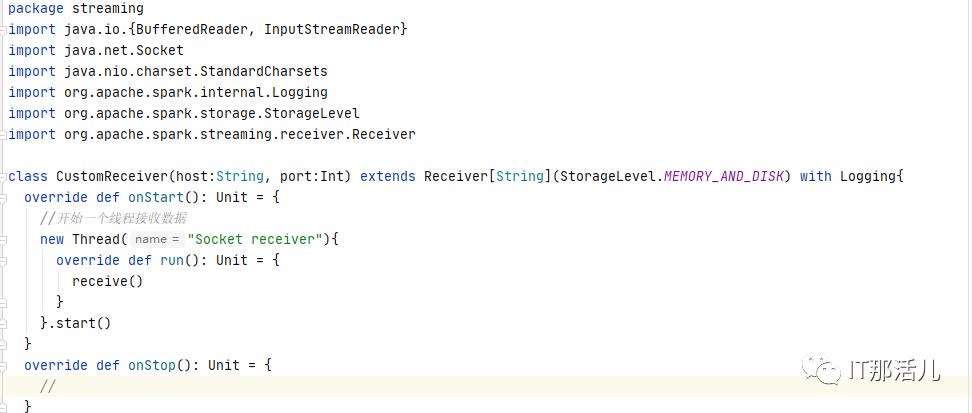Click the "Socket receiver" string literal
The image size is (972, 413).
coord(255,239)
